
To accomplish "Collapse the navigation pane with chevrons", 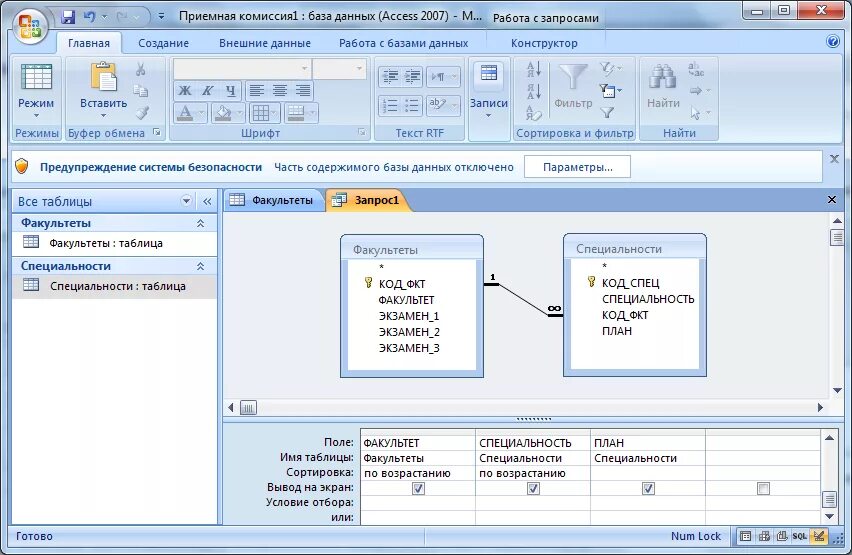I will click(207, 201).
